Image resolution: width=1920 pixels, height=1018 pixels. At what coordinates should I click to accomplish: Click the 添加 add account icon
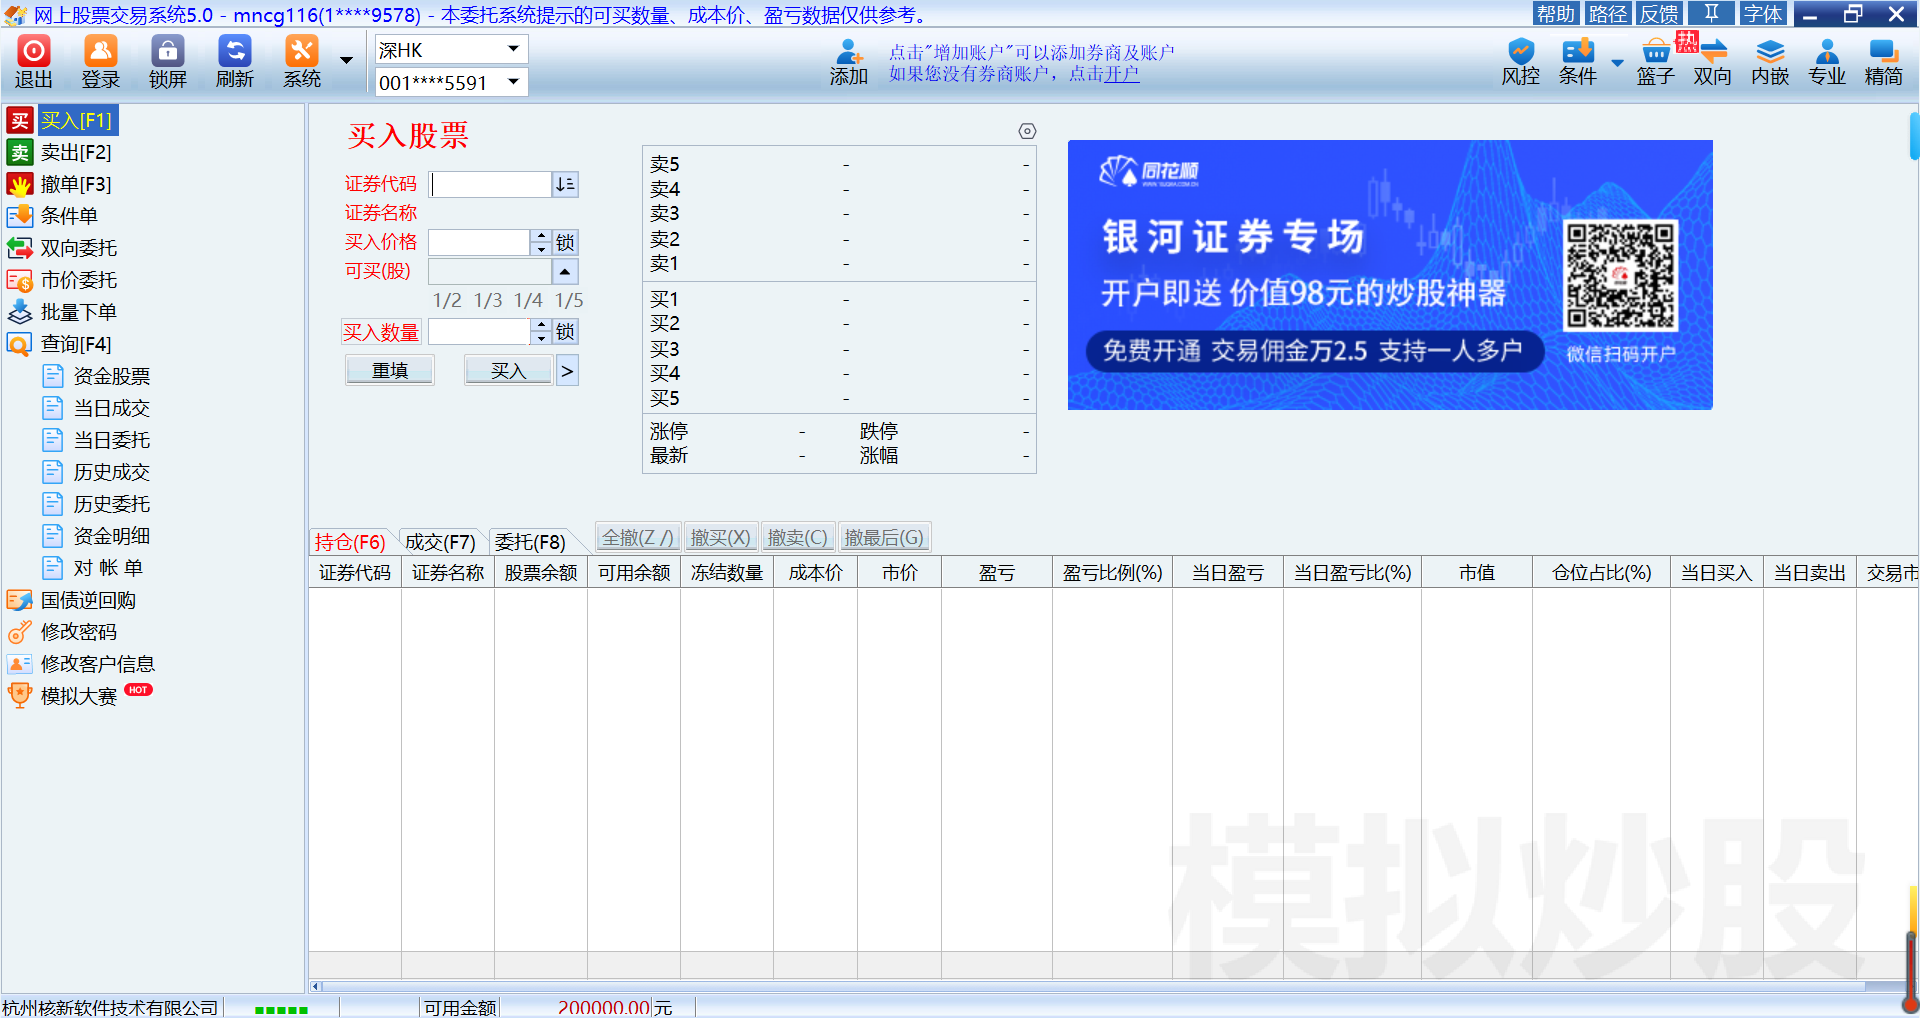[848, 52]
